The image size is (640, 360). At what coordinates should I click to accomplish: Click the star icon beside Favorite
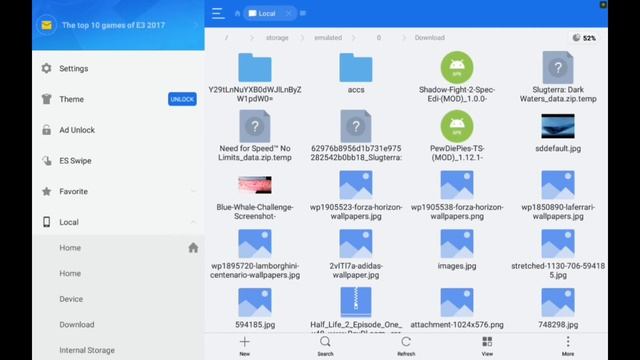tap(47, 191)
